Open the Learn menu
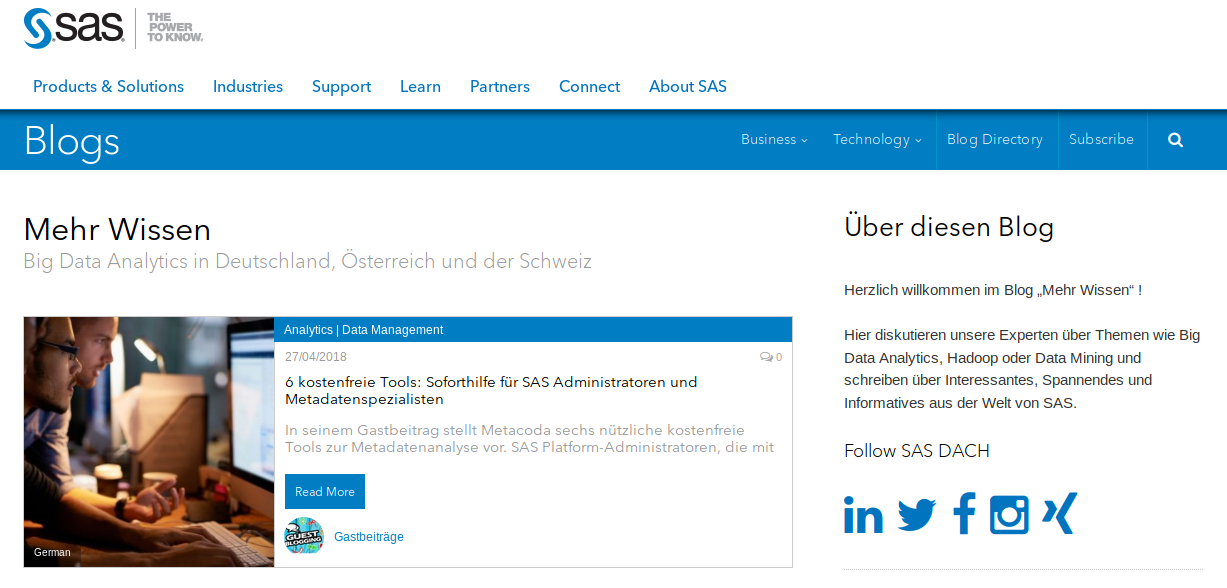Screen dimensions: 1227x588 pyautogui.click(x=420, y=87)
